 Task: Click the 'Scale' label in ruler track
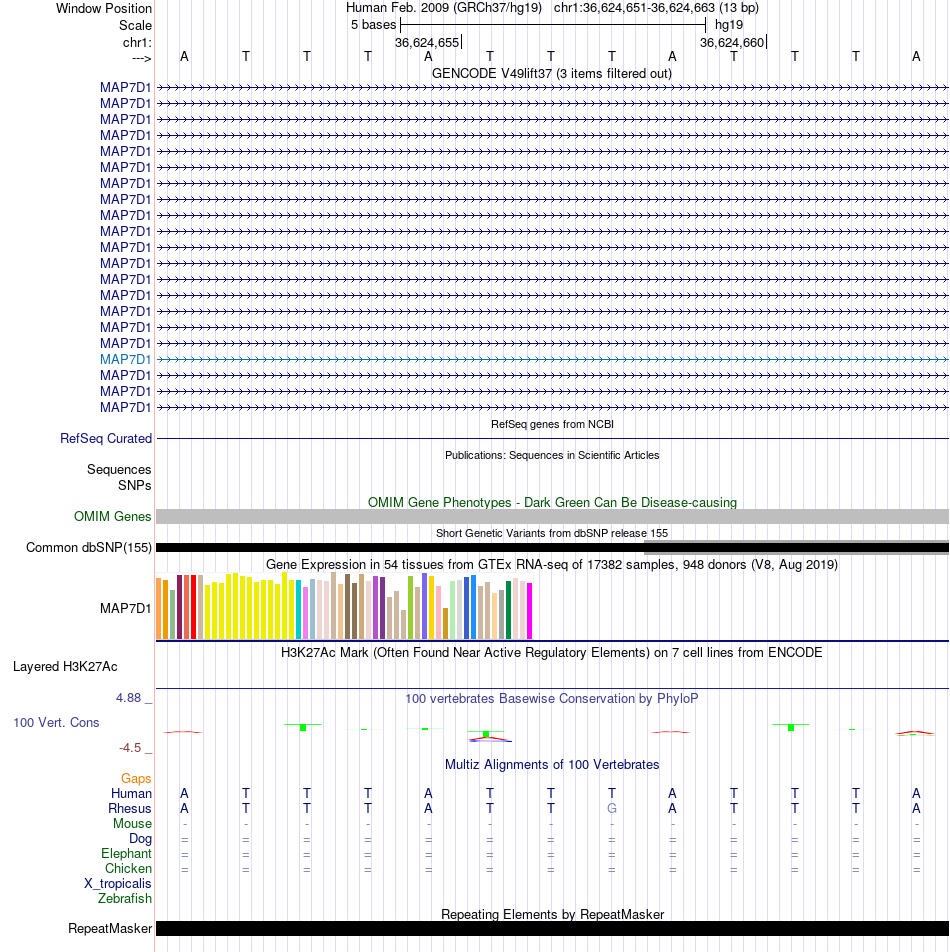[x=135, y=26]
